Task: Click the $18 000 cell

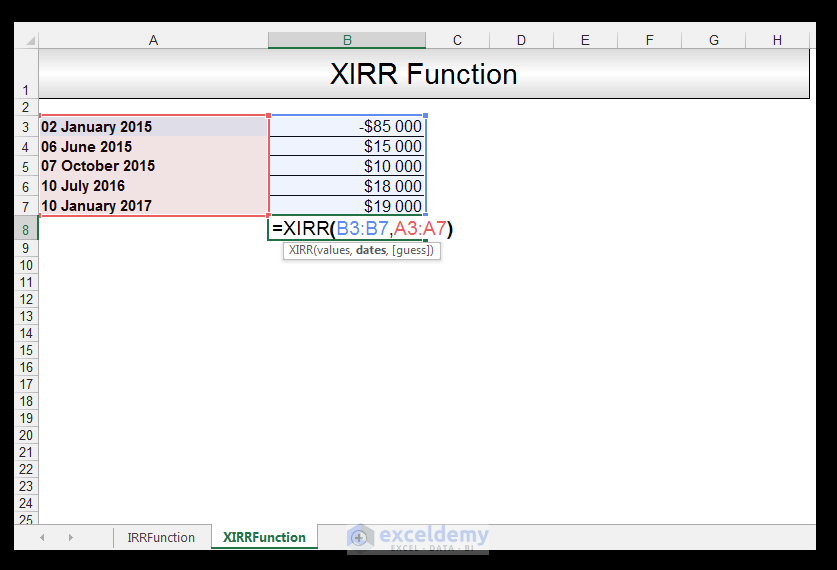Action: click(347, 186)
